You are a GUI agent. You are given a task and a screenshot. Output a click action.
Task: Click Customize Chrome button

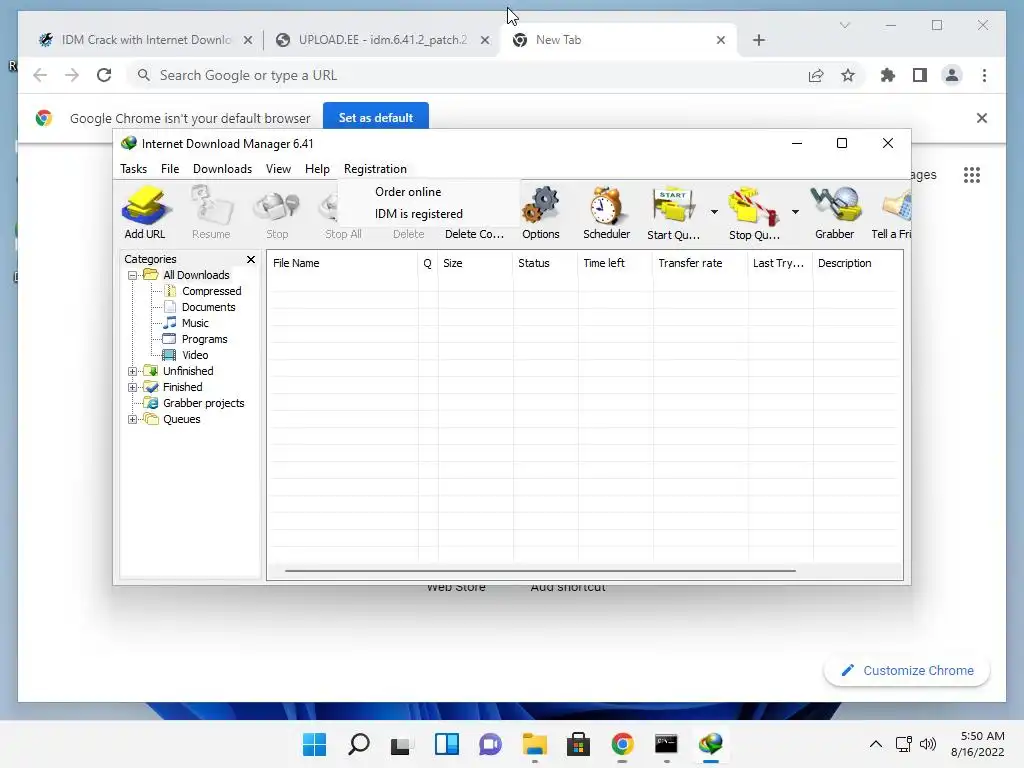907,670
